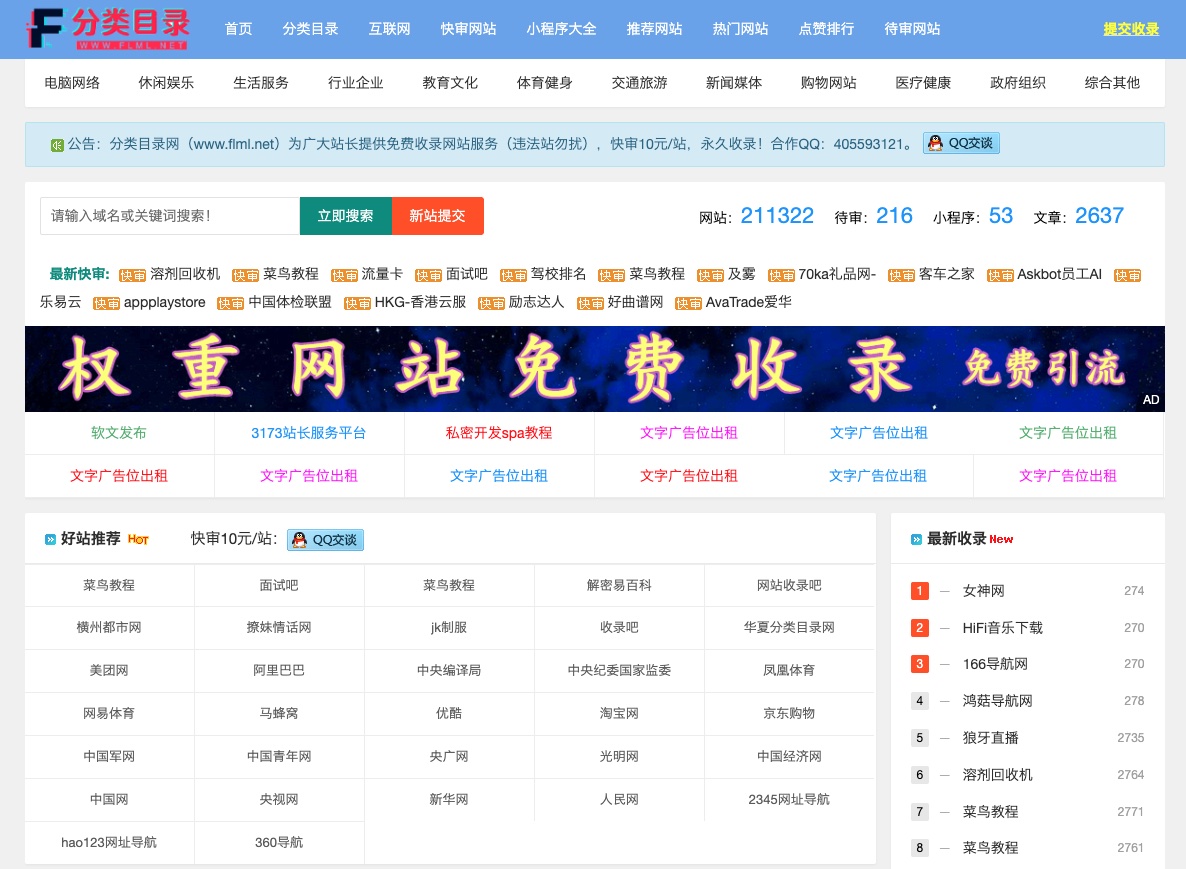Screen dimensions: 1186x869
Task: Open 美团网 in recommended sites
Action: pyautogui.click(x=109, y=670)
